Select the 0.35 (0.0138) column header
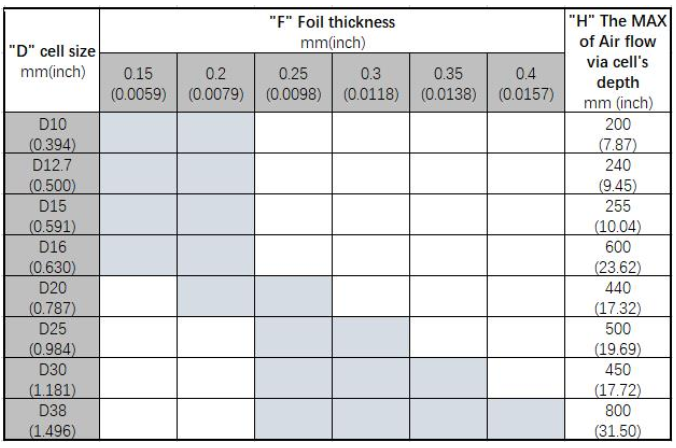The image size is (676, 448). [x=446, y=83]
